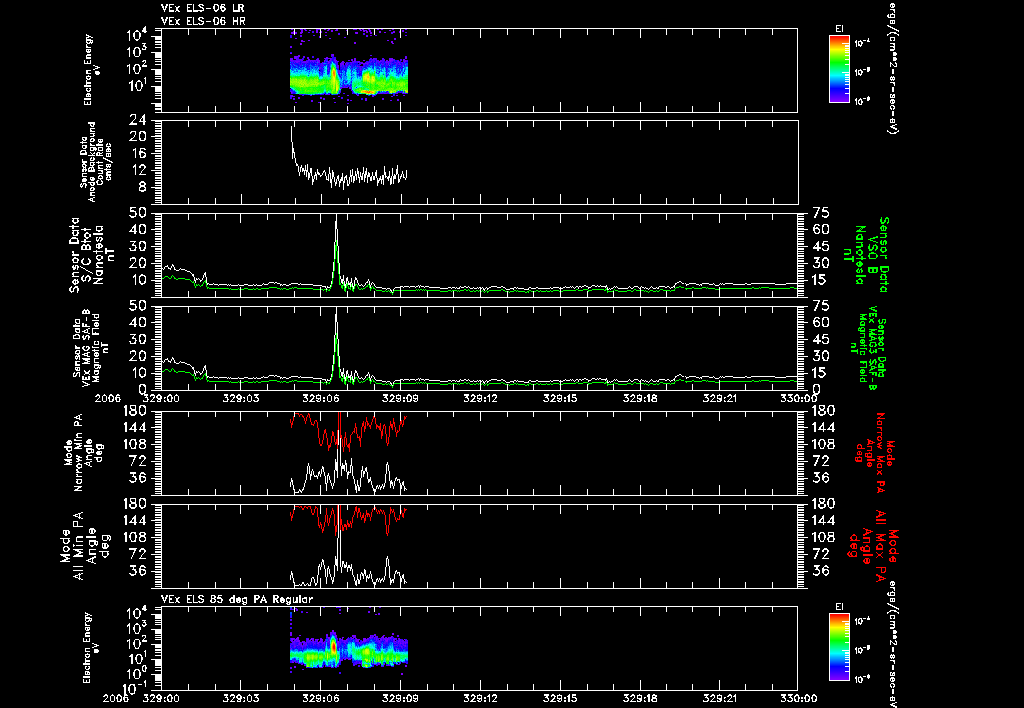
Task: Click the 85 deg PA Regular spectrogram data
Action: (x=349, y=651)
